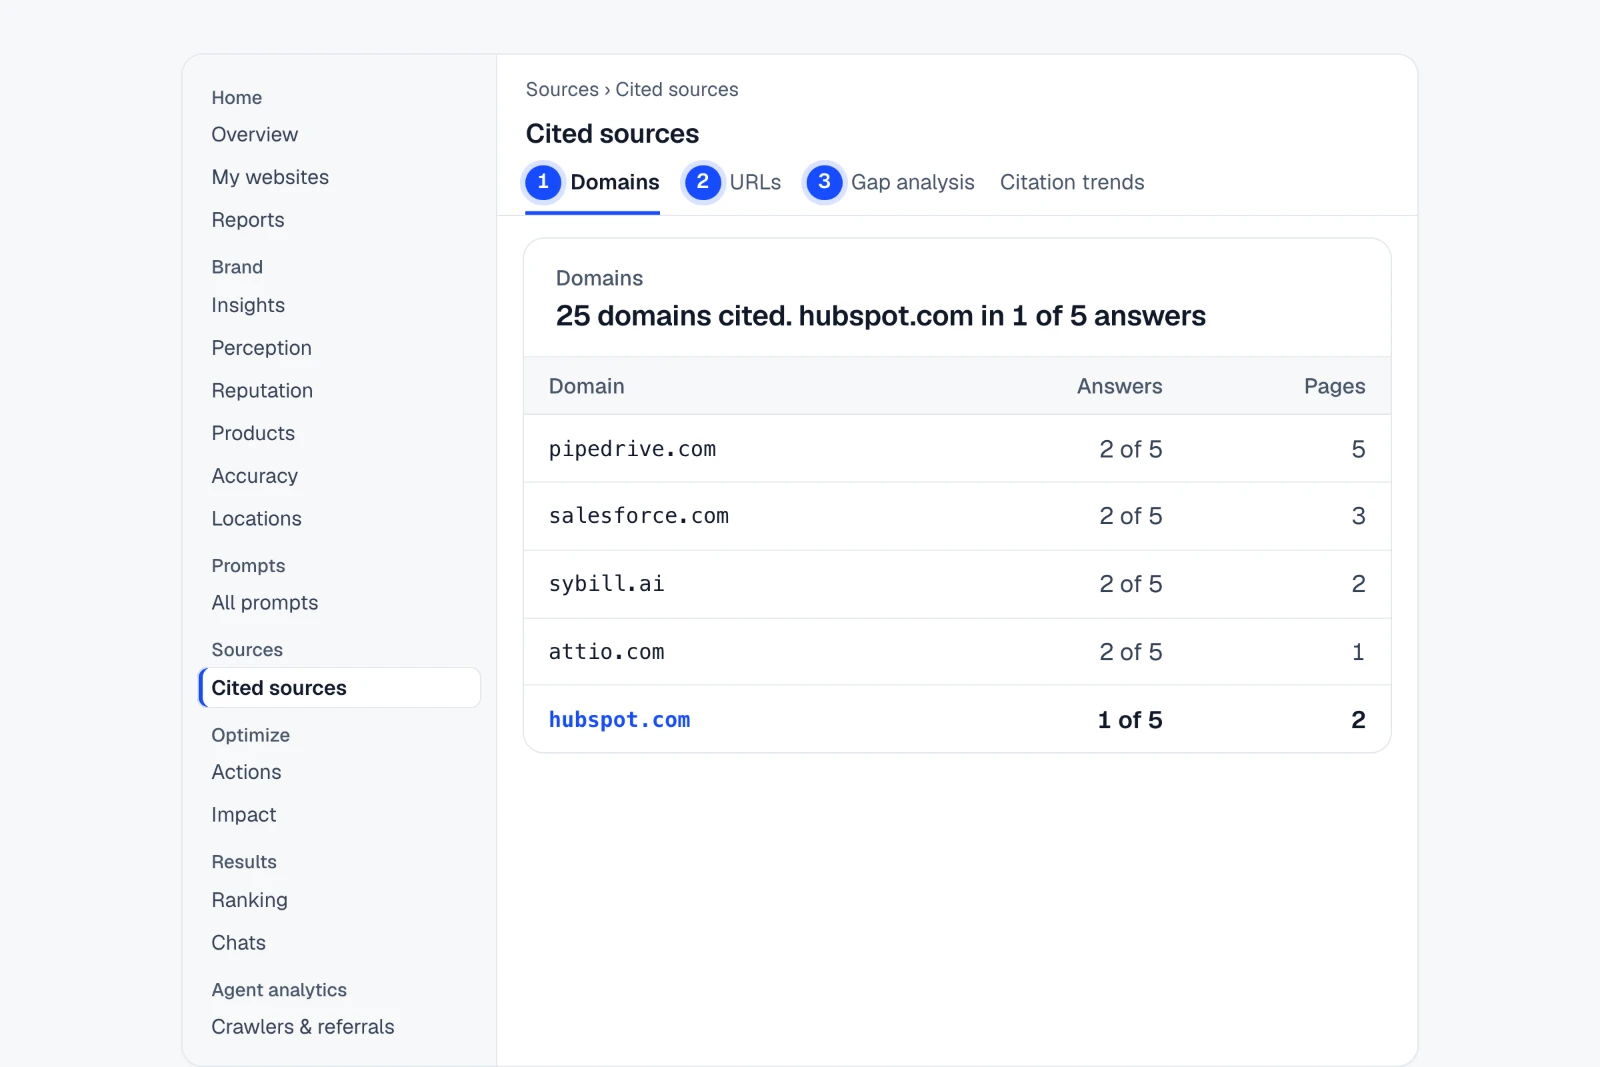
Task: Go to the Impact page
Action: click(244, 815)
